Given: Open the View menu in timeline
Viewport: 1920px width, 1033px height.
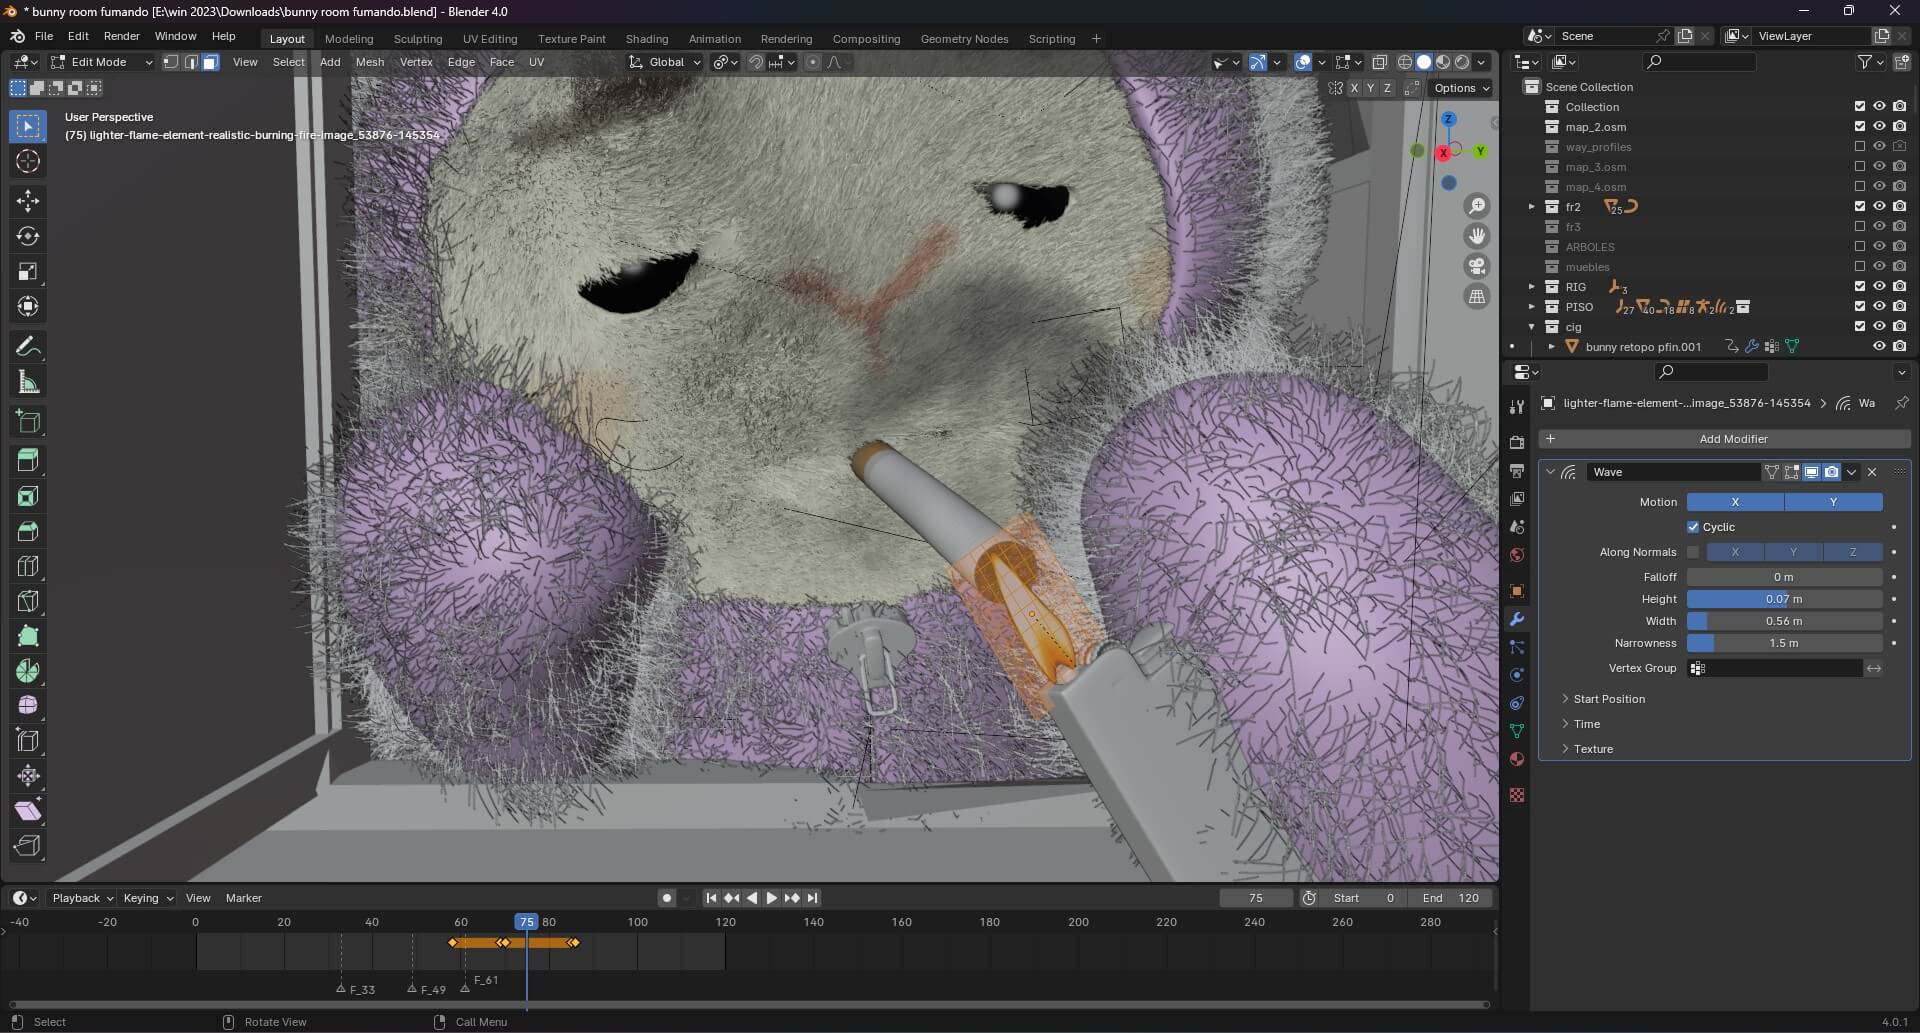Looking at the screenshot, I should pos(198,898).
